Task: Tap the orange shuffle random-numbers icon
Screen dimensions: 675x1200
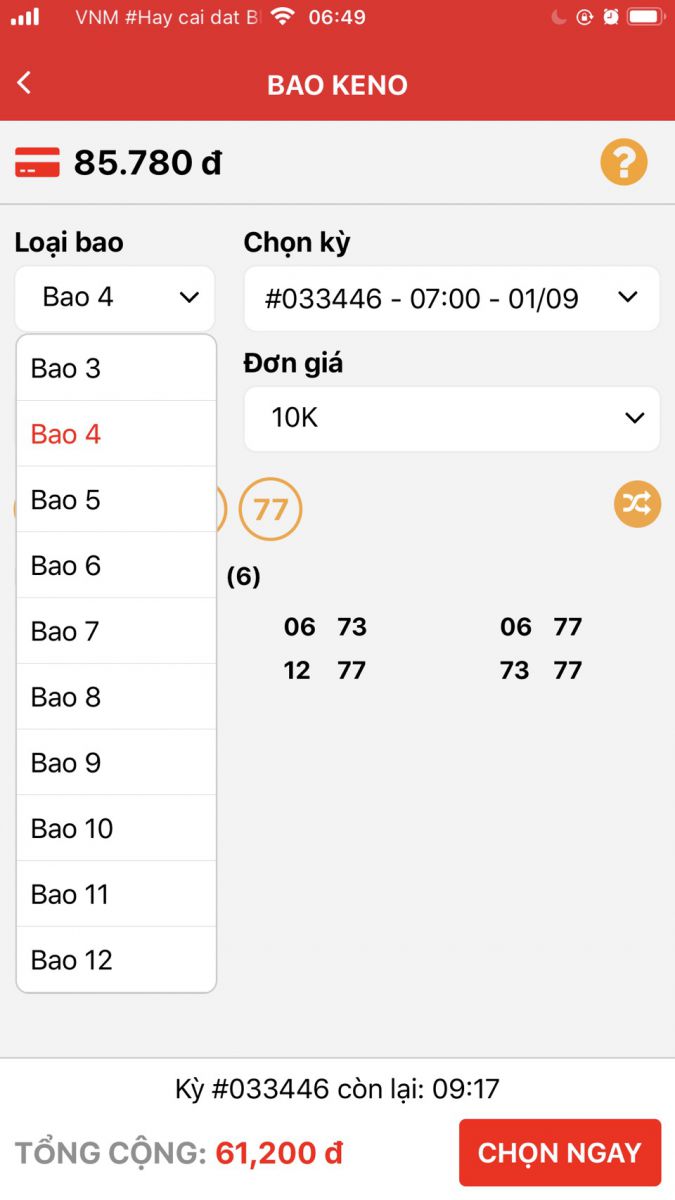Action: [x=637, y=504]
